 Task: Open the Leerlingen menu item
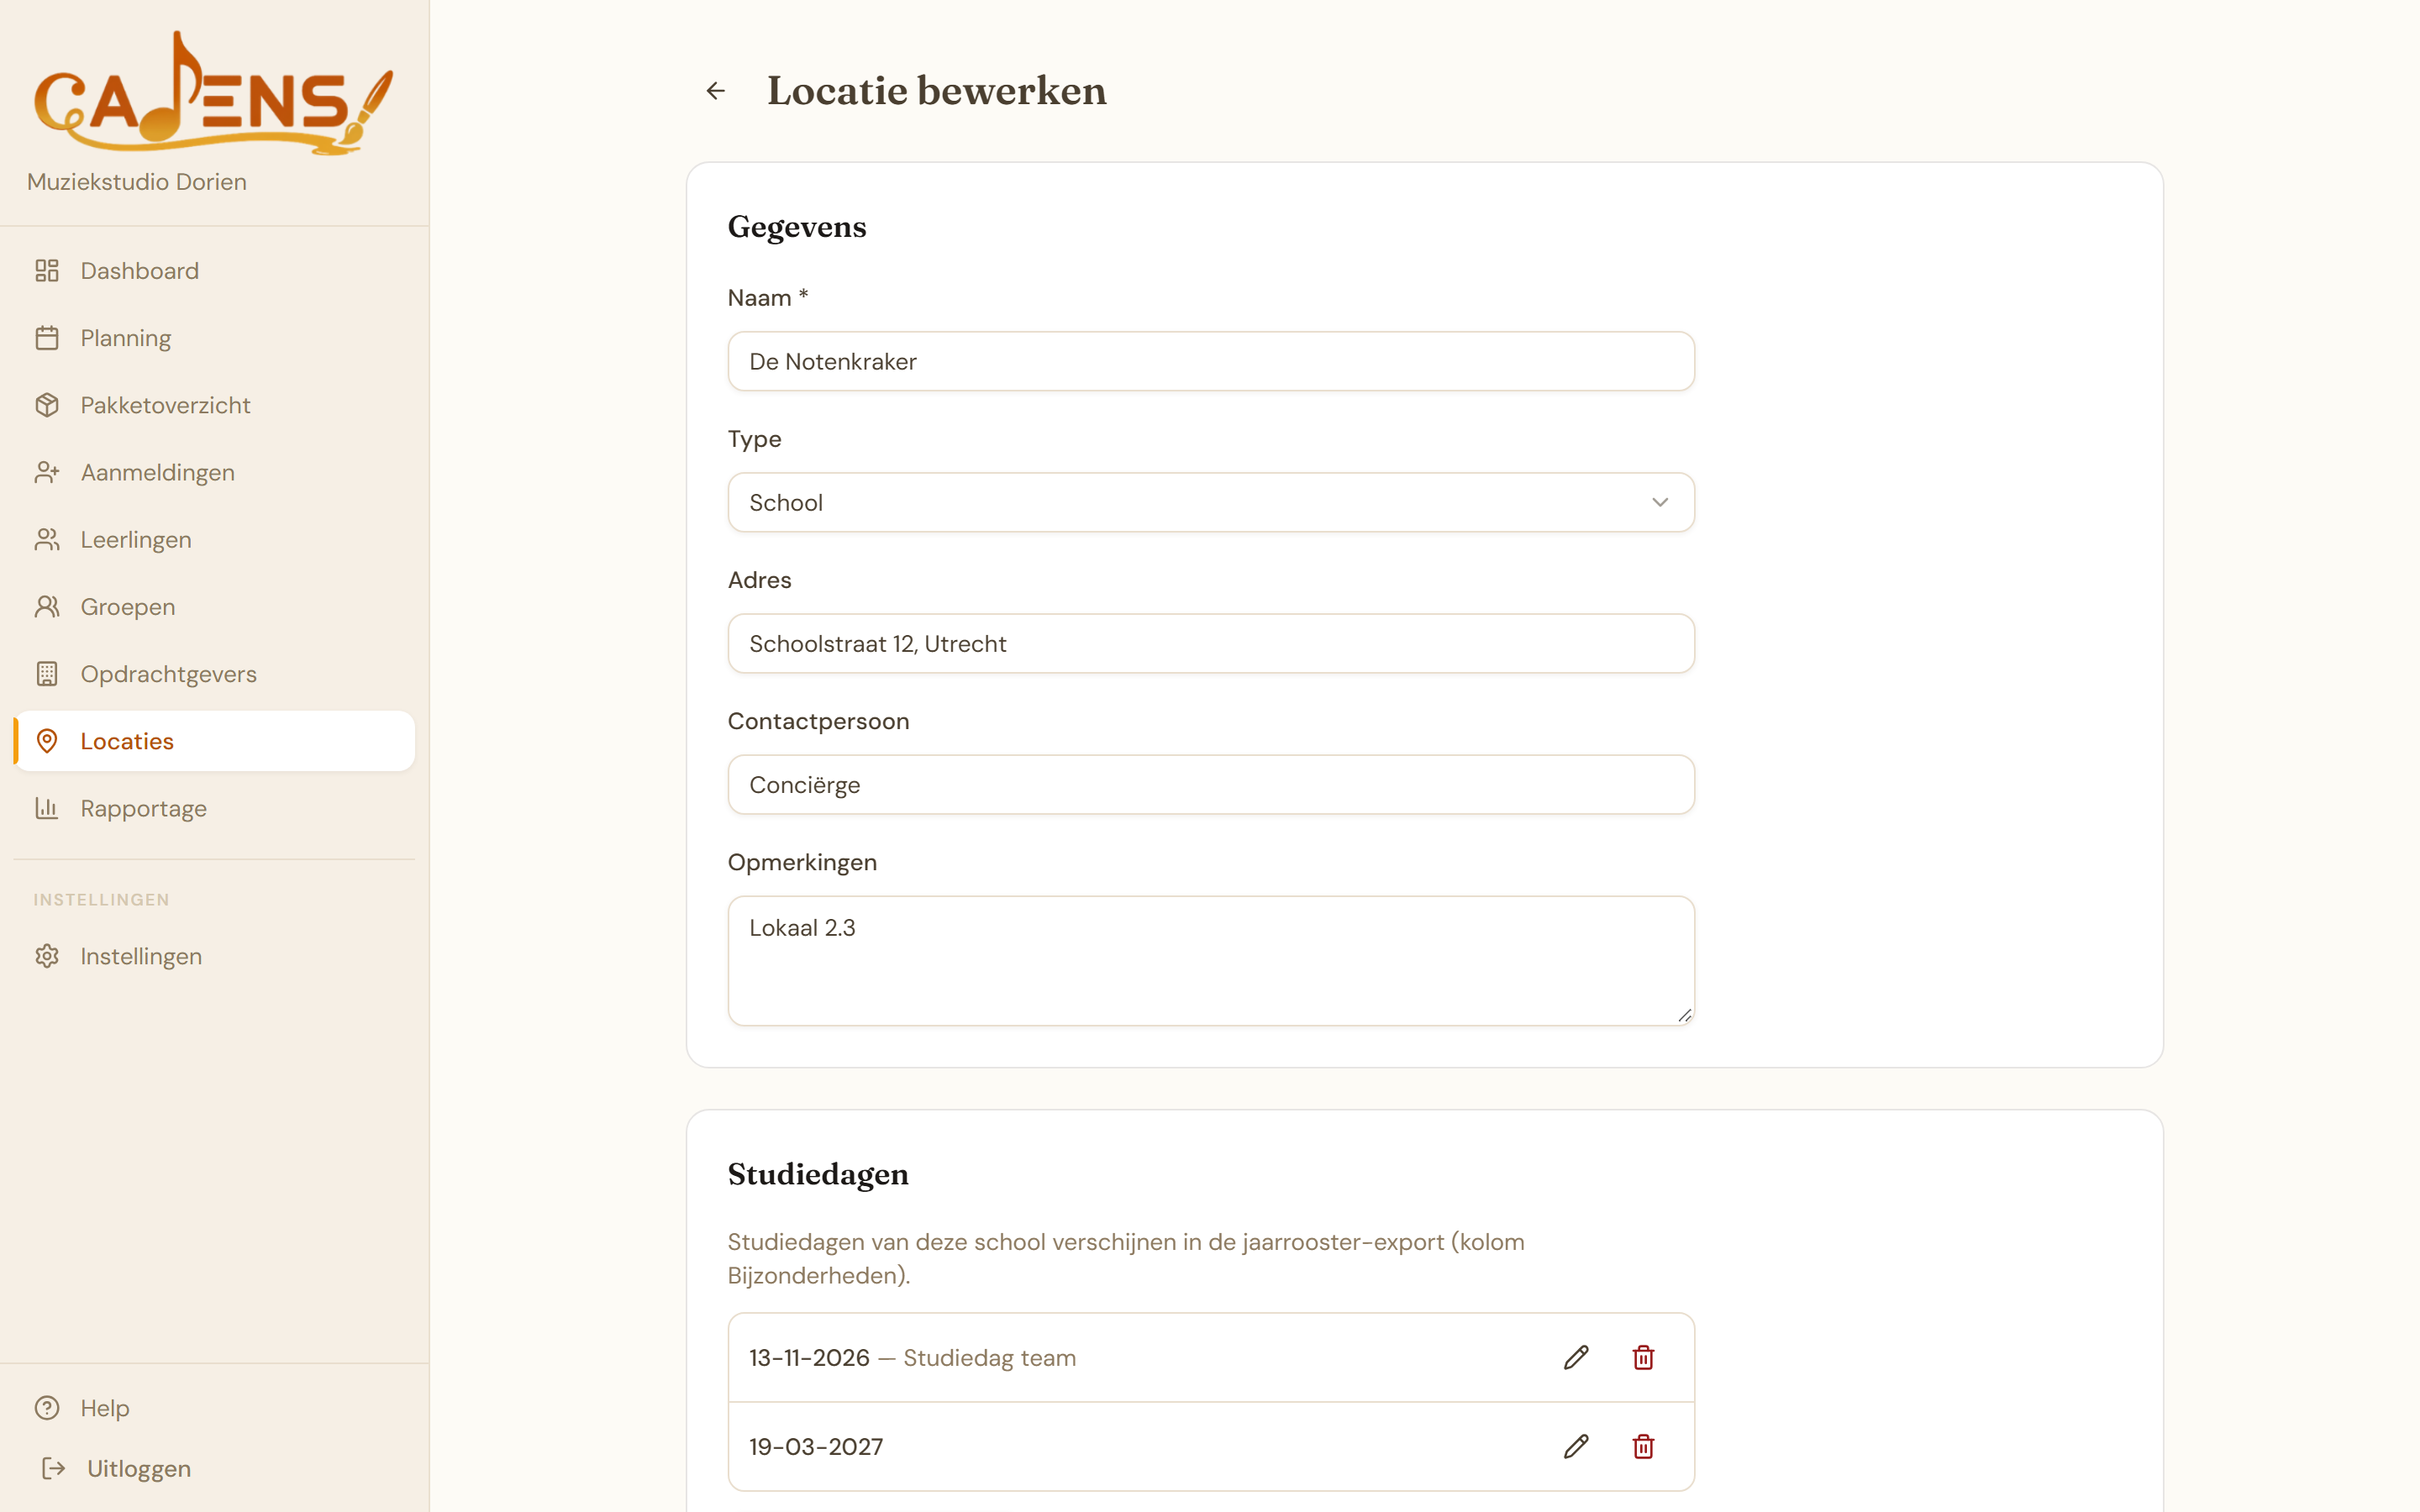[x=214, y=540]
